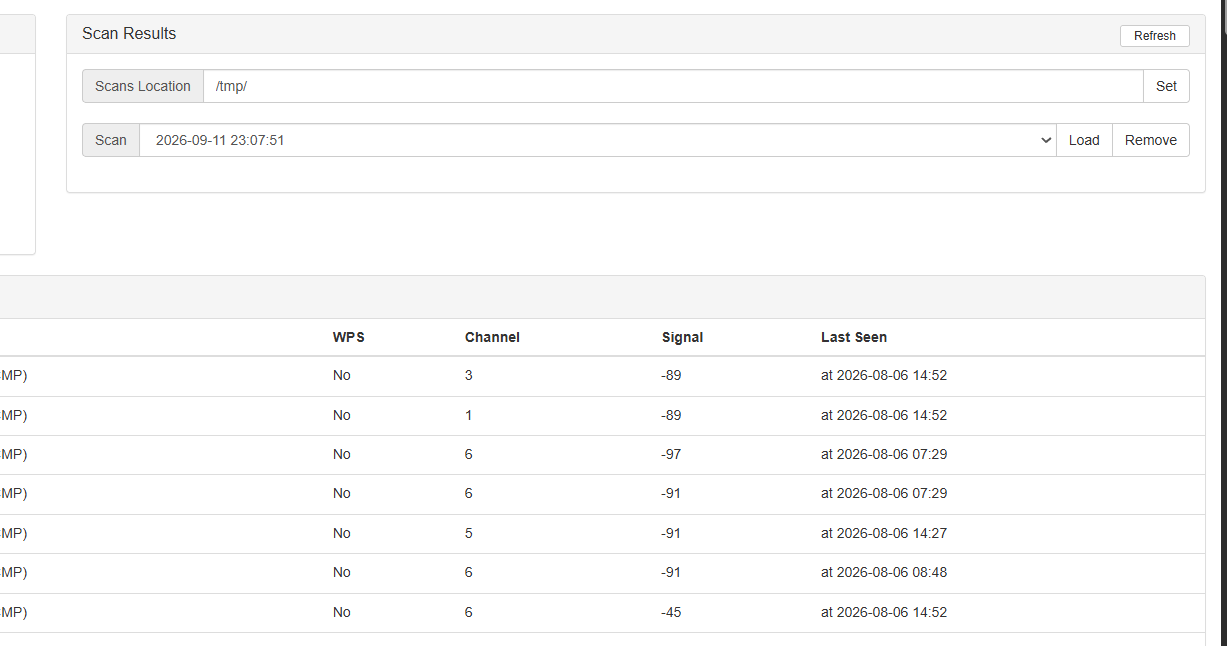Select the channel value 3 cell
The height and width of the screenshot is (646, 1227).
[x=469, y=375]
